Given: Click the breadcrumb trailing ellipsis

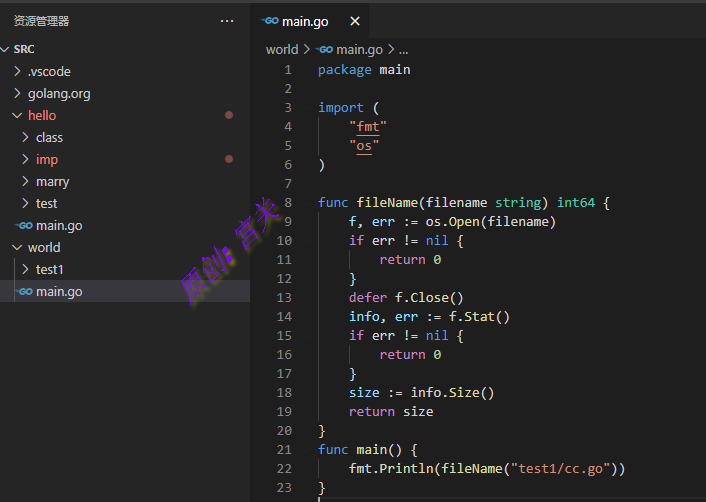Looking at the screenshot, I should click(403, 49).
